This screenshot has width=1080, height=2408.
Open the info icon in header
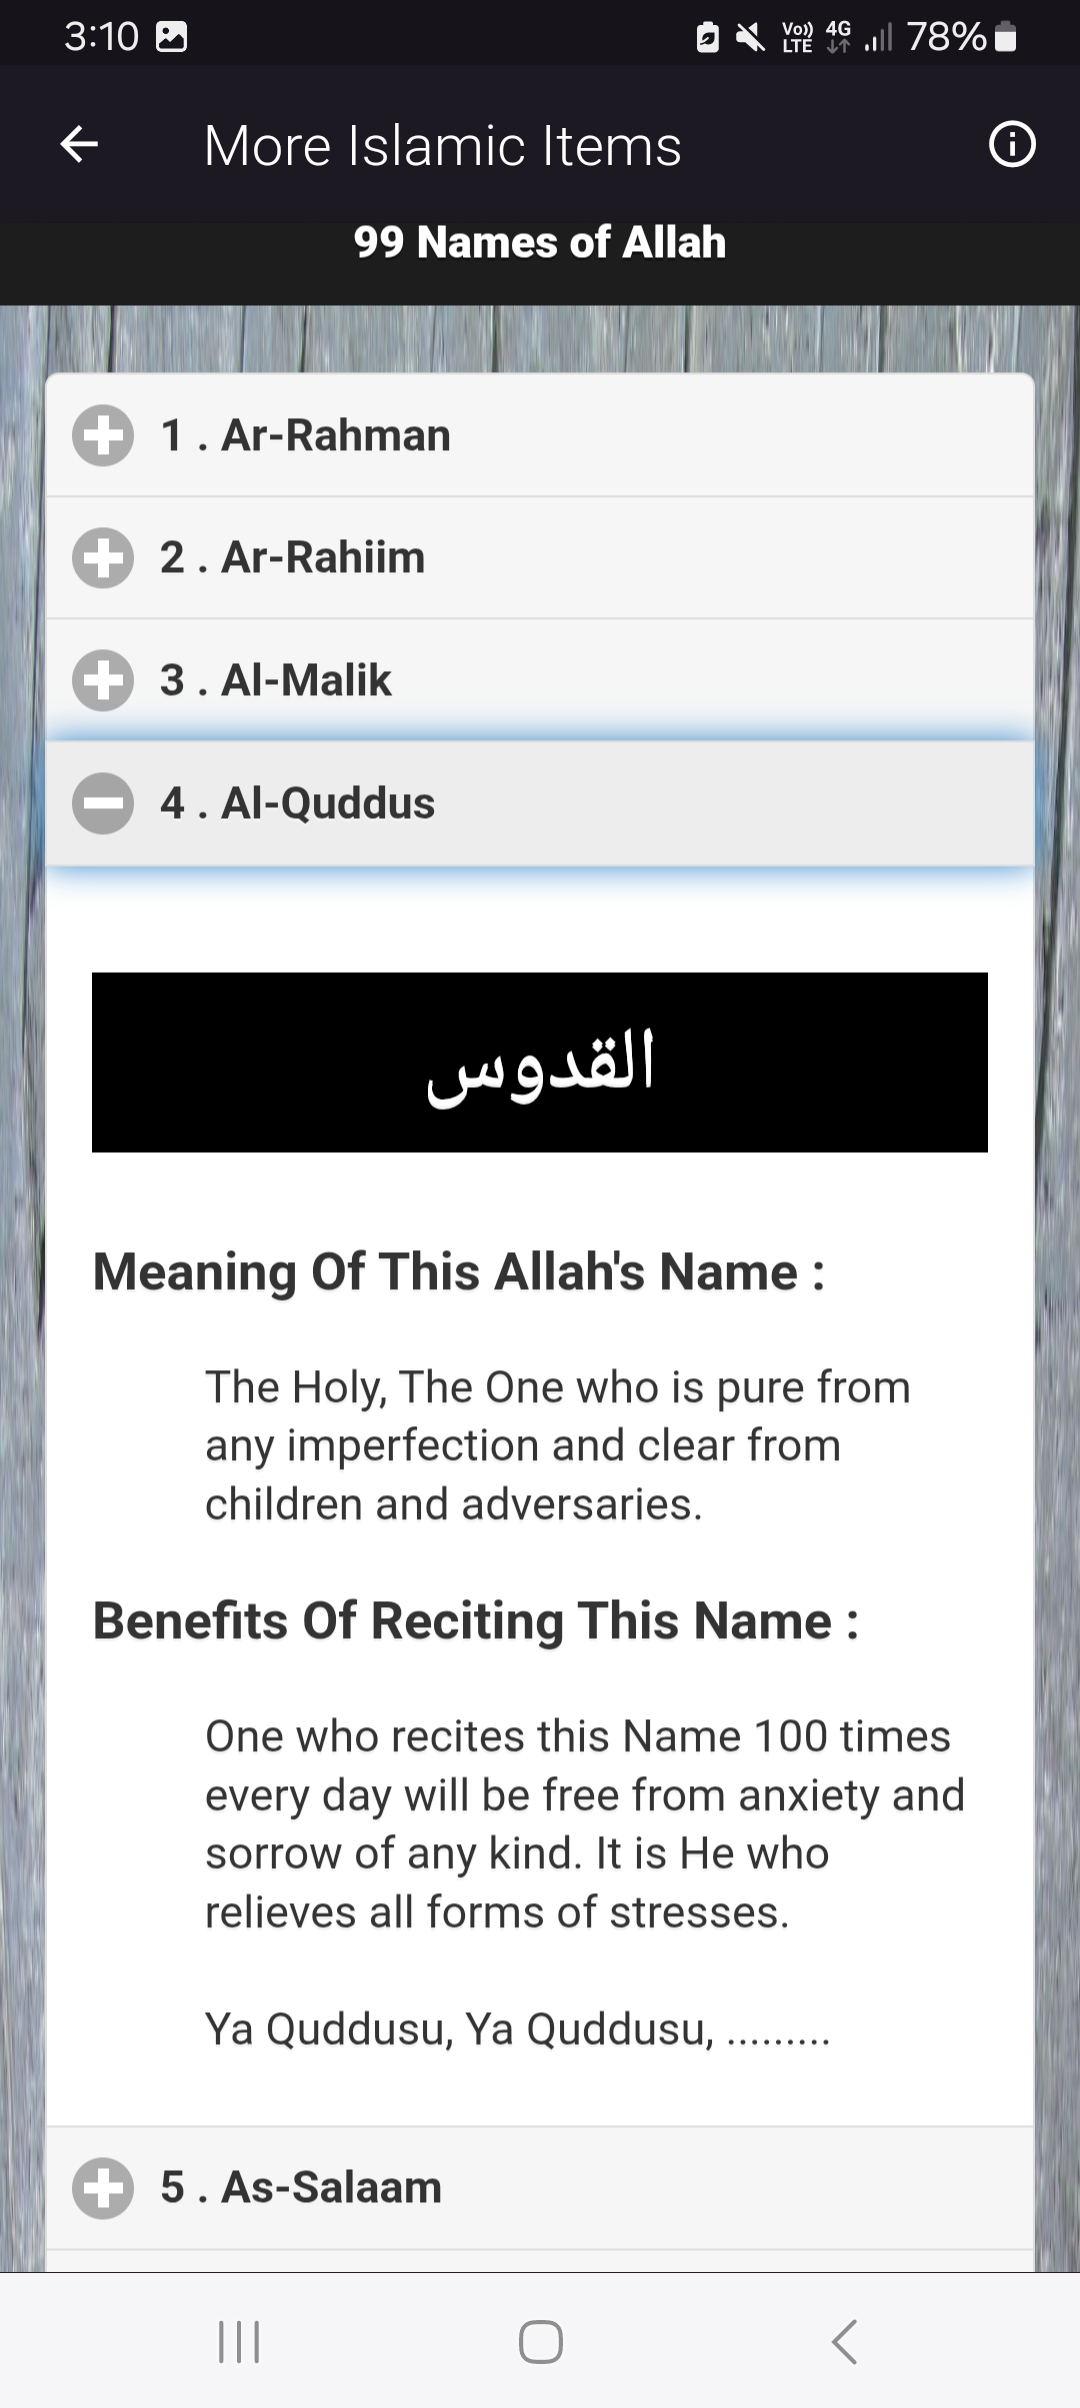(x=1012, y=145)
